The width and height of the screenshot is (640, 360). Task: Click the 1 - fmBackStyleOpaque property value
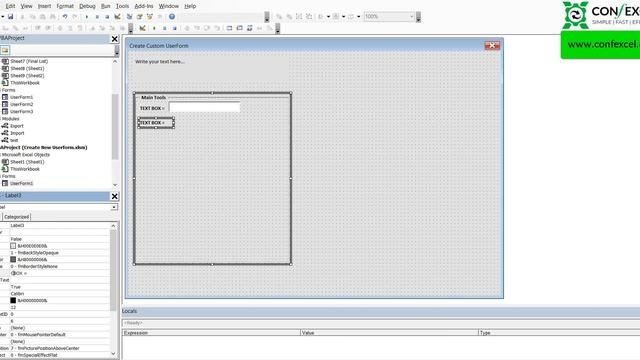pos(34,253)
